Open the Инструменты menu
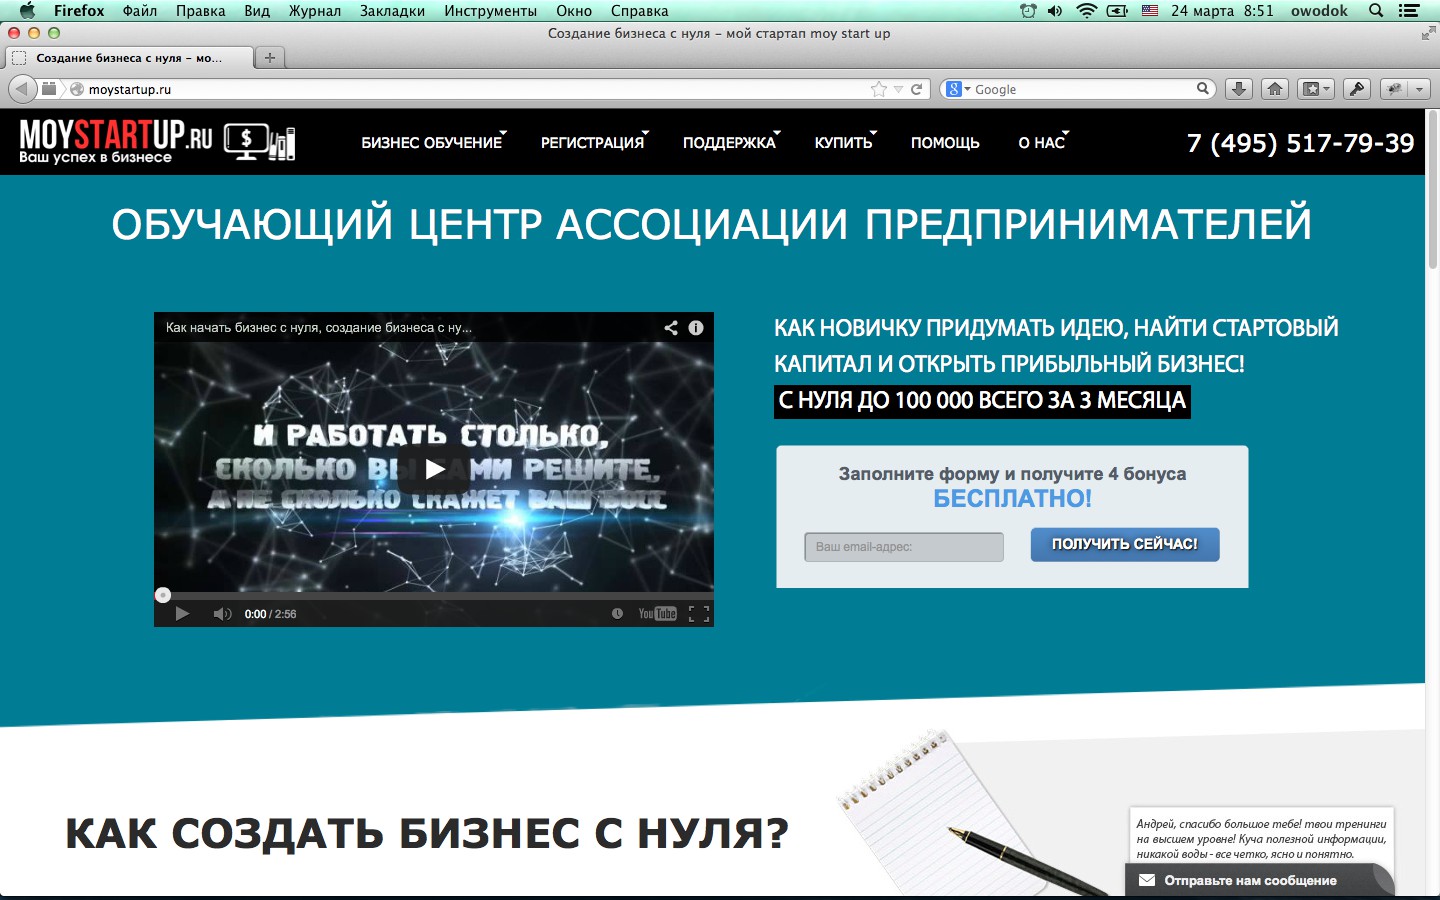This screenshot has height=900, width=1440. (x=490, y=11)
